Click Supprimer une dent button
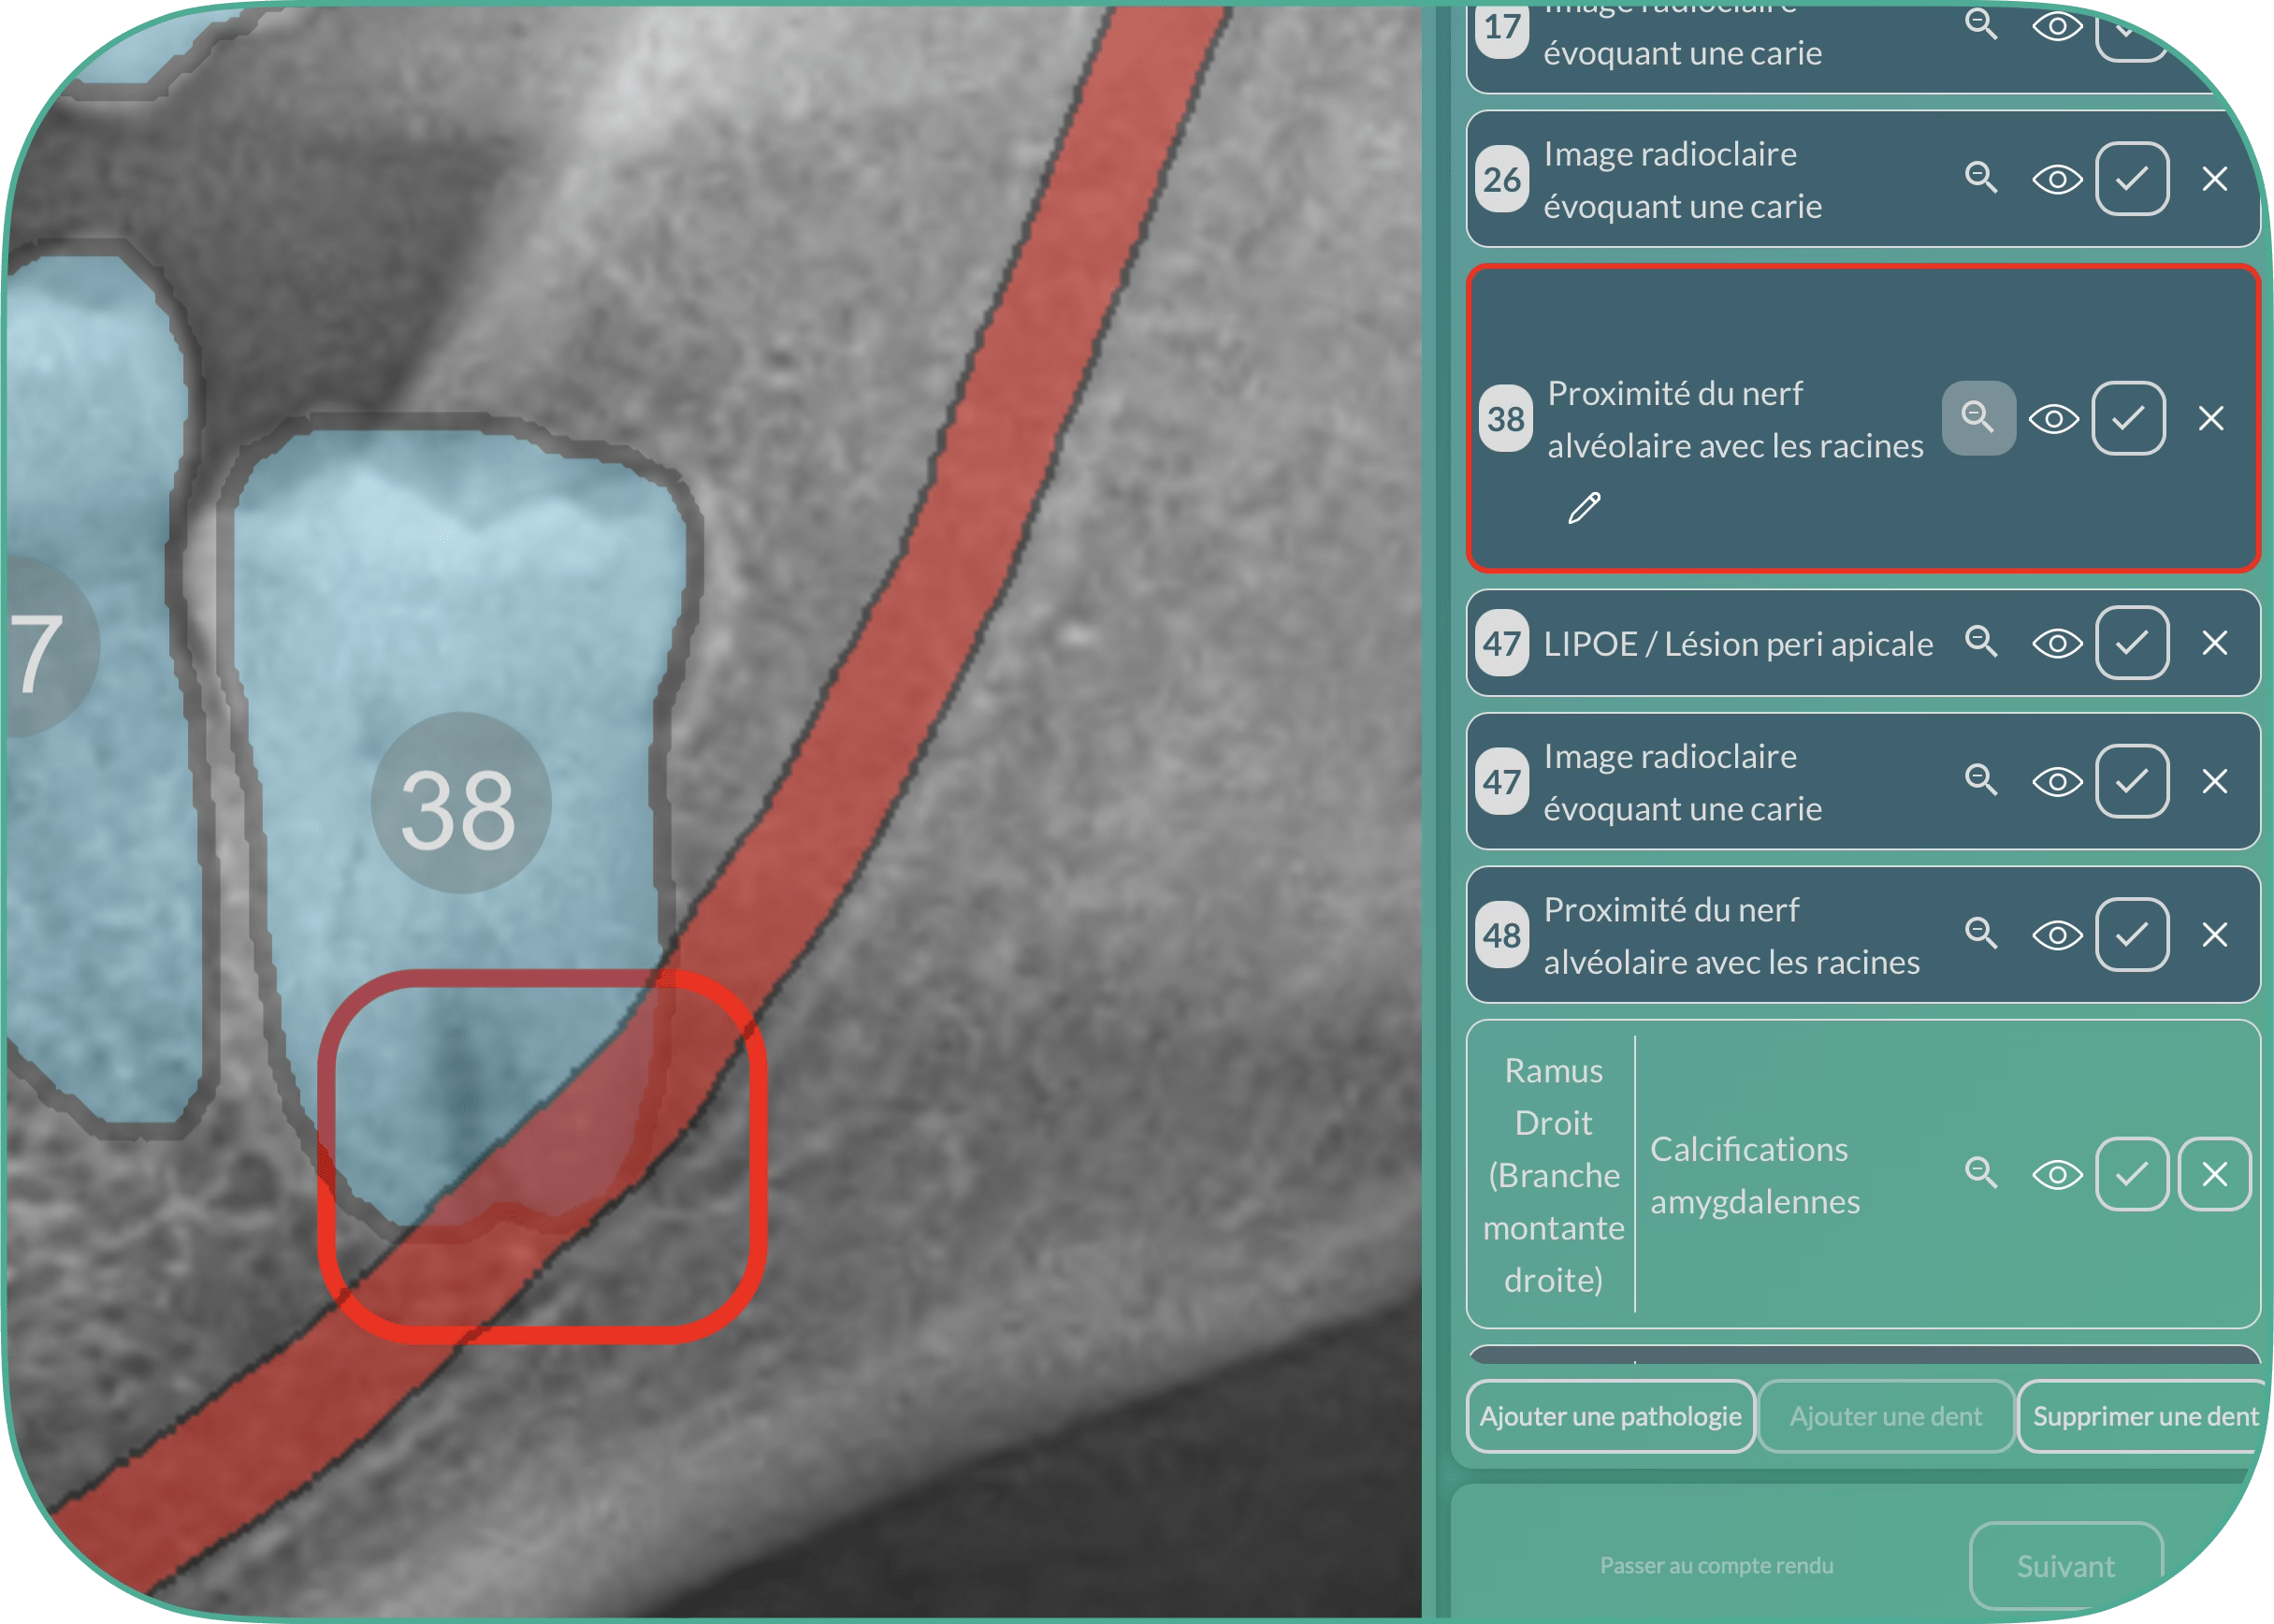The height and width of the screenshot is (1624, 2274). pos(2144,1416)
